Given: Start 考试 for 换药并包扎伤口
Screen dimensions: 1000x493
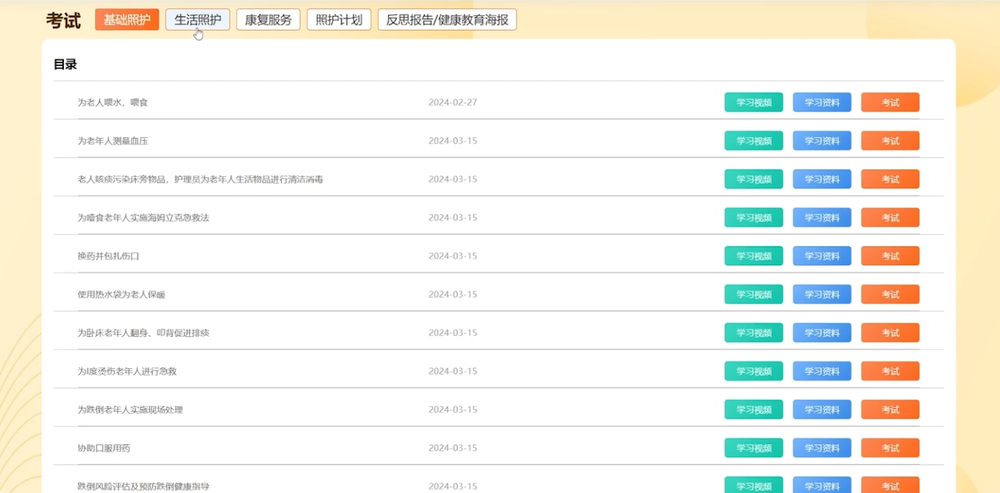Looking at the screenshot, I should (890, 256).
